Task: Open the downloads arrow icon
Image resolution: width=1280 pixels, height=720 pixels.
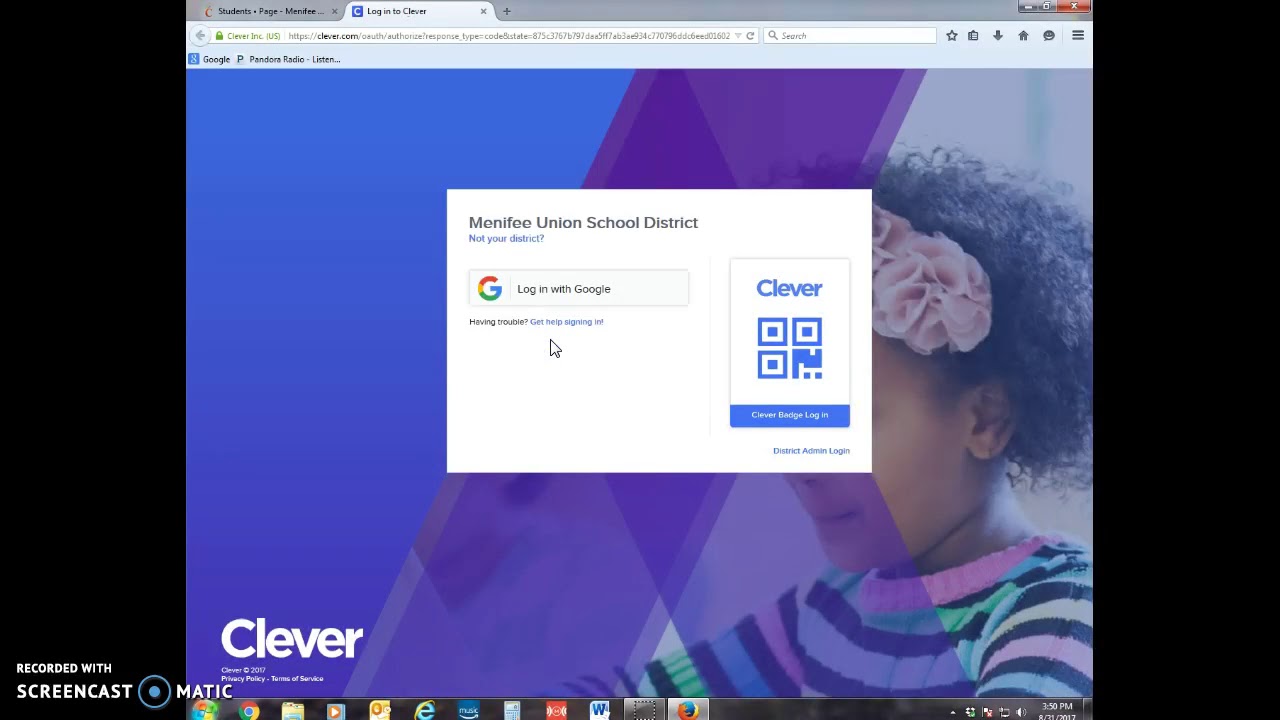Action: click(x=998, y=36)
